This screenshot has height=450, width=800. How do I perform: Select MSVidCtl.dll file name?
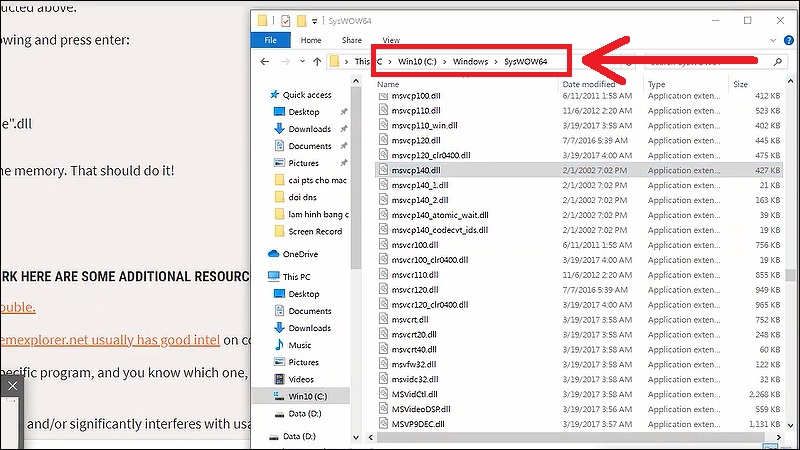click(x=414, y=394)
